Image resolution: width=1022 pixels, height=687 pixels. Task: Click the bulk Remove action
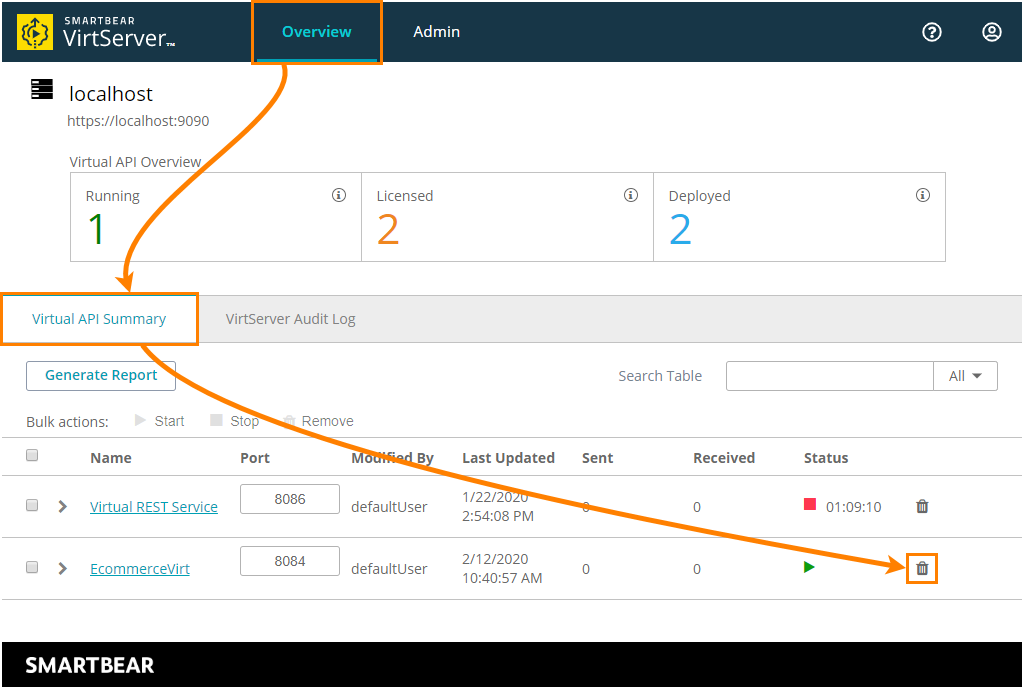318,421
